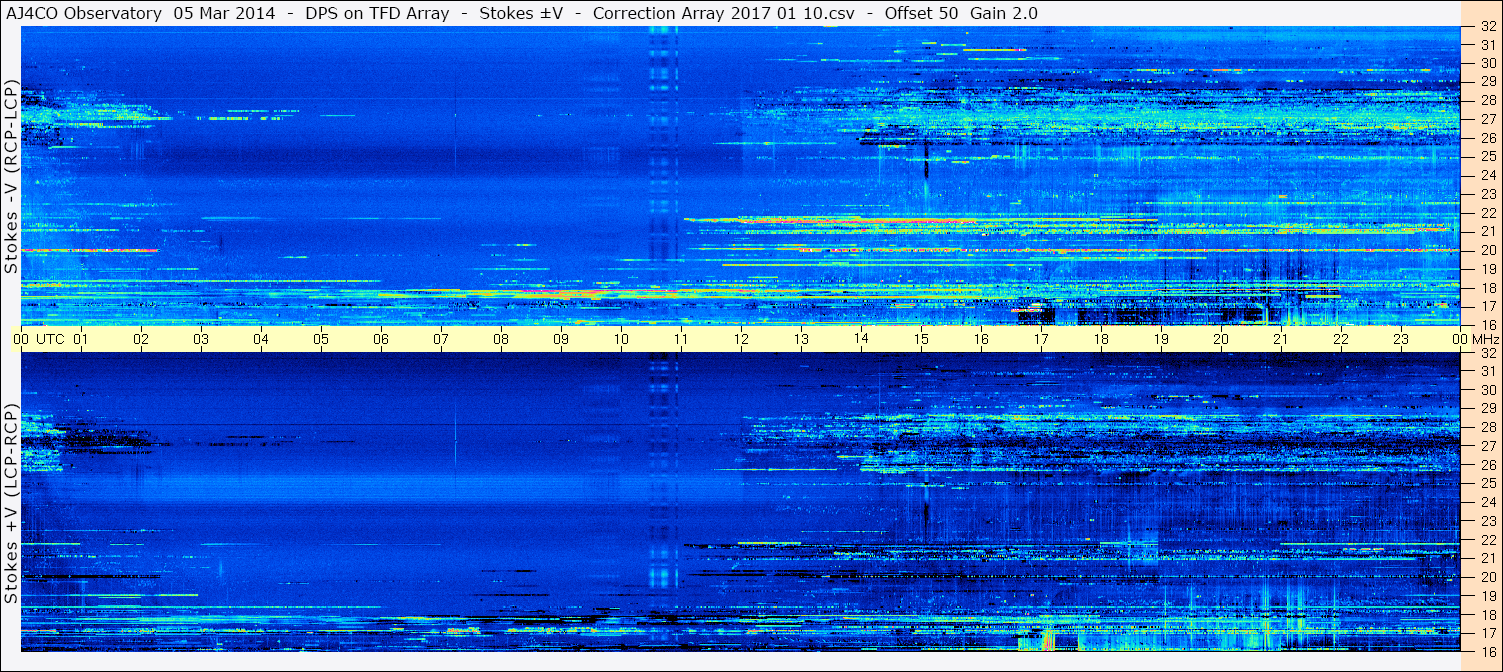
Task: Click 25 MHz tick of Stokes +V panel
Action: point(1487,483)
